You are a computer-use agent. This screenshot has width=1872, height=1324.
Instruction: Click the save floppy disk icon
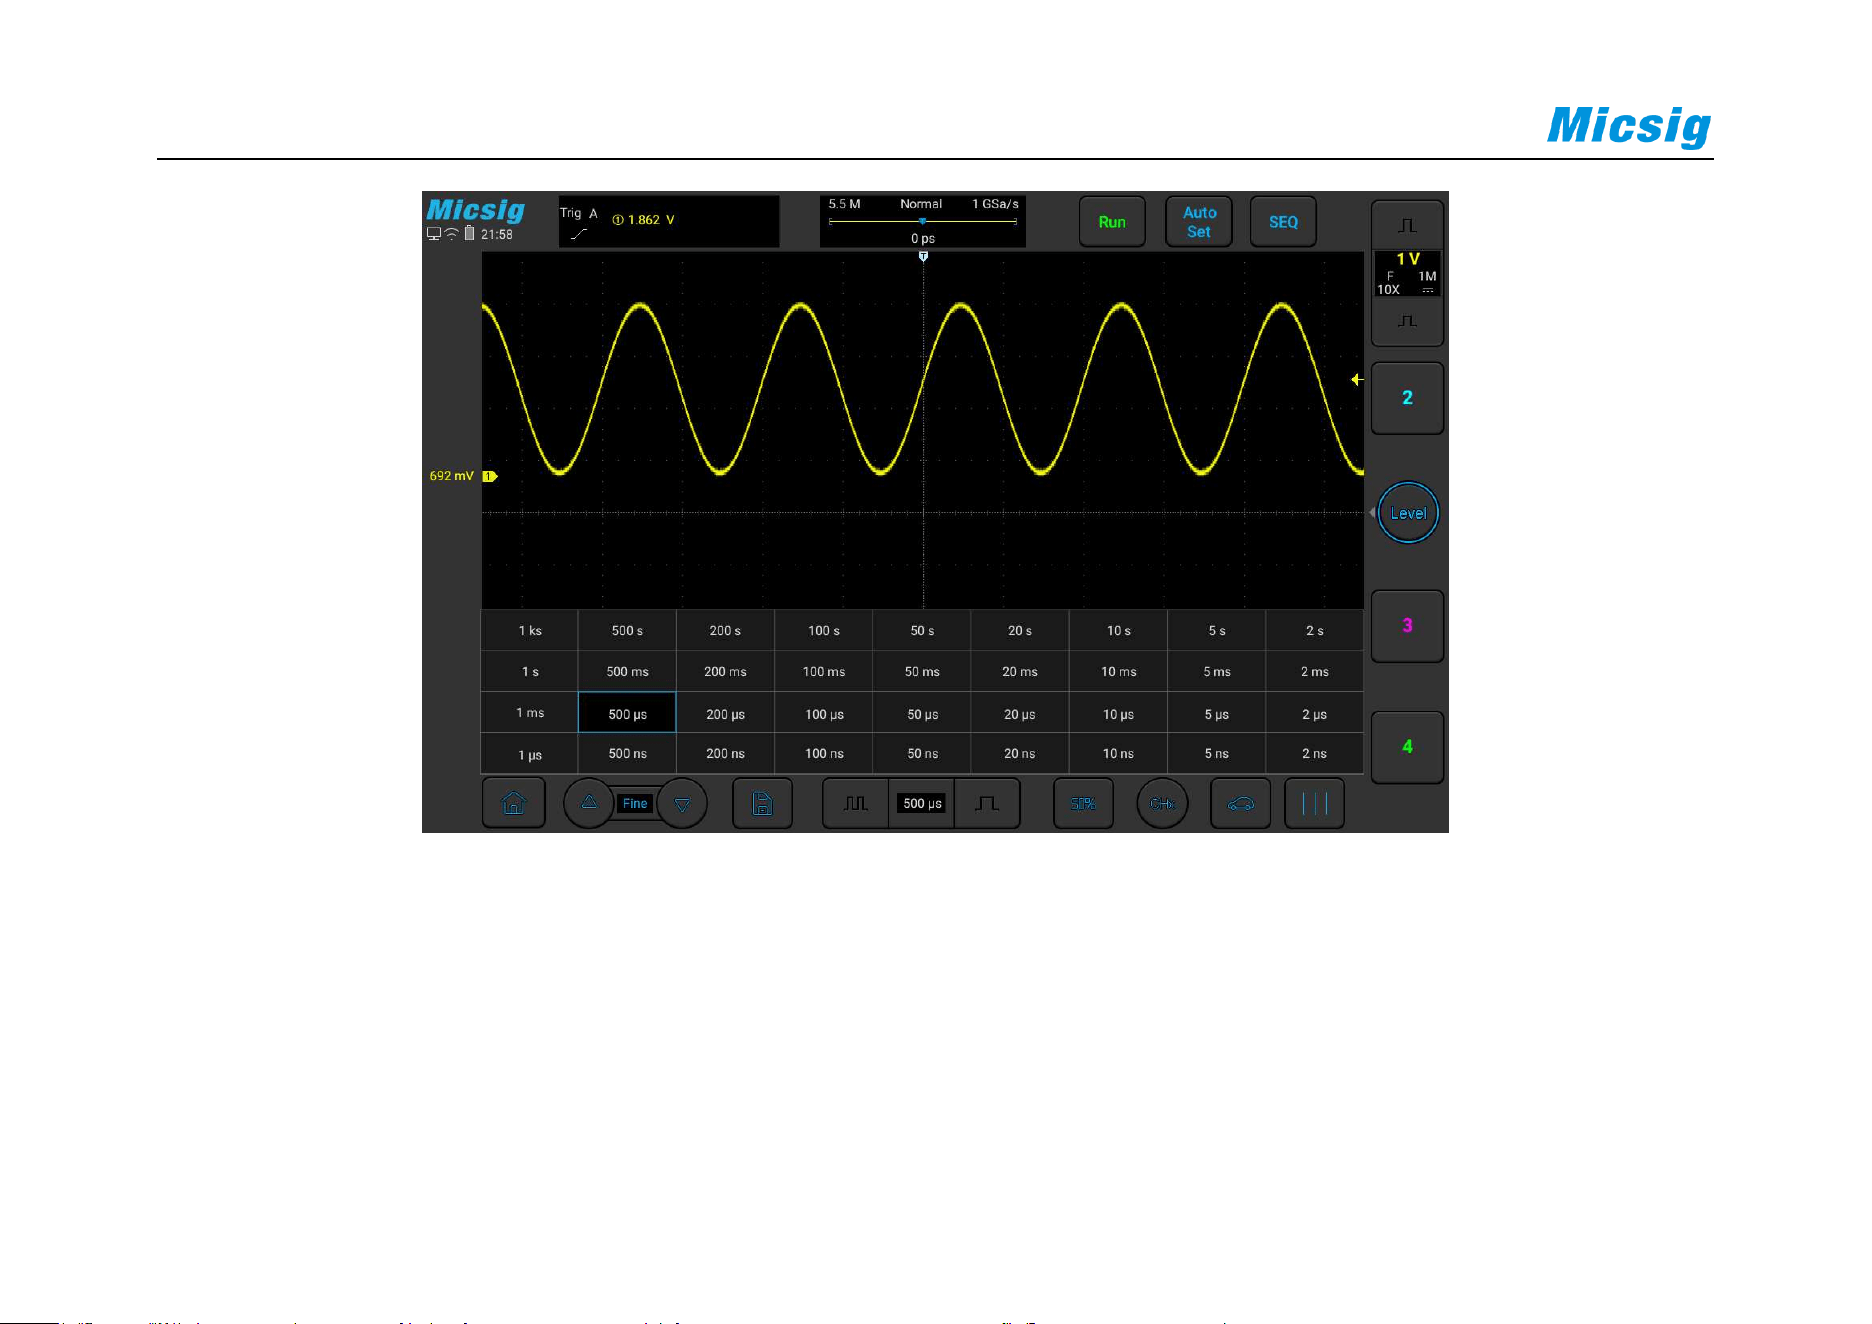(762, 803)
